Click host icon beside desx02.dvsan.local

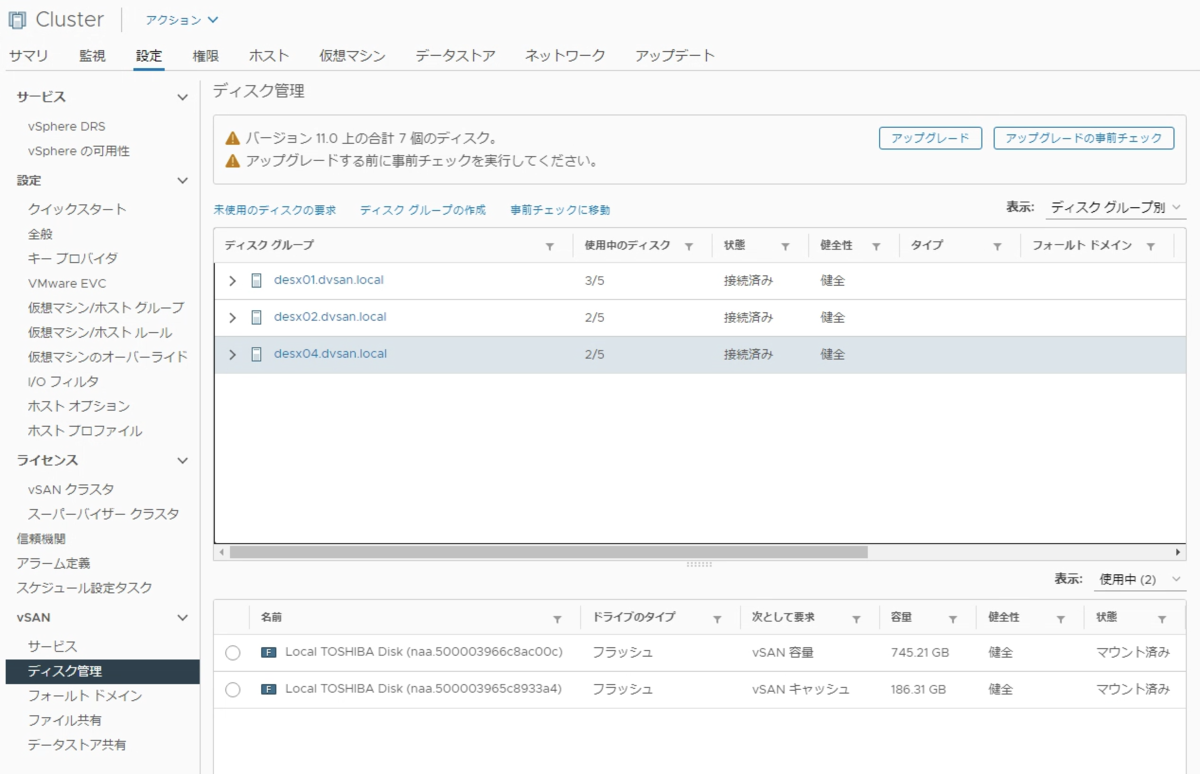click(256, 318)
